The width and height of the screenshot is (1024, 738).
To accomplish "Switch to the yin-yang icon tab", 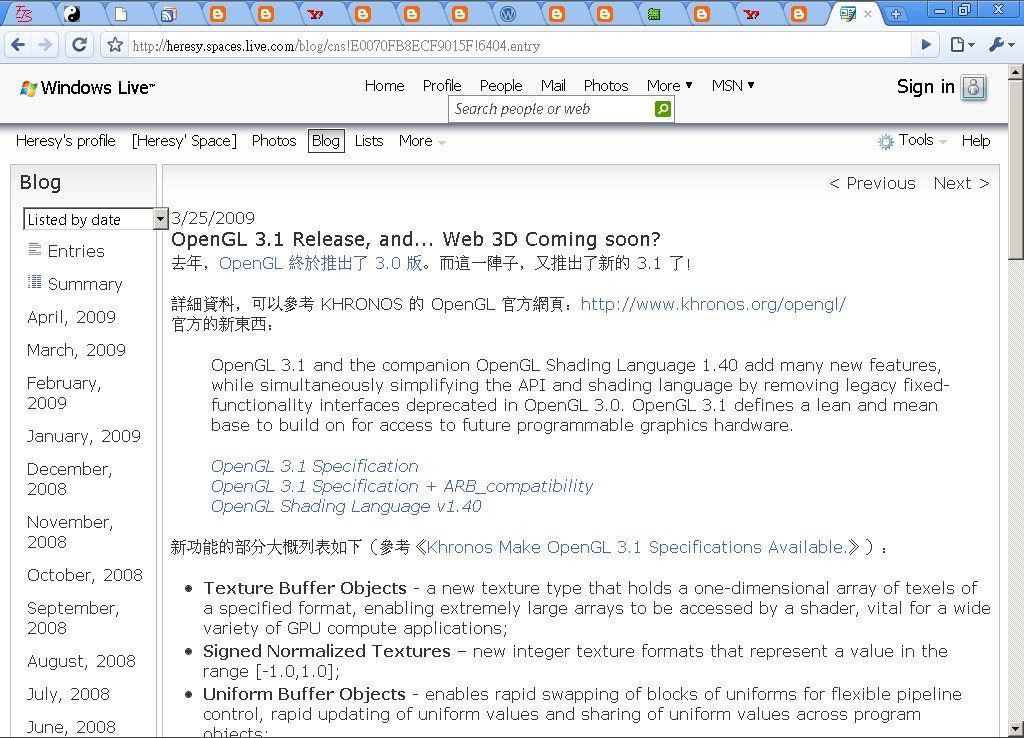I will point(72,14).
